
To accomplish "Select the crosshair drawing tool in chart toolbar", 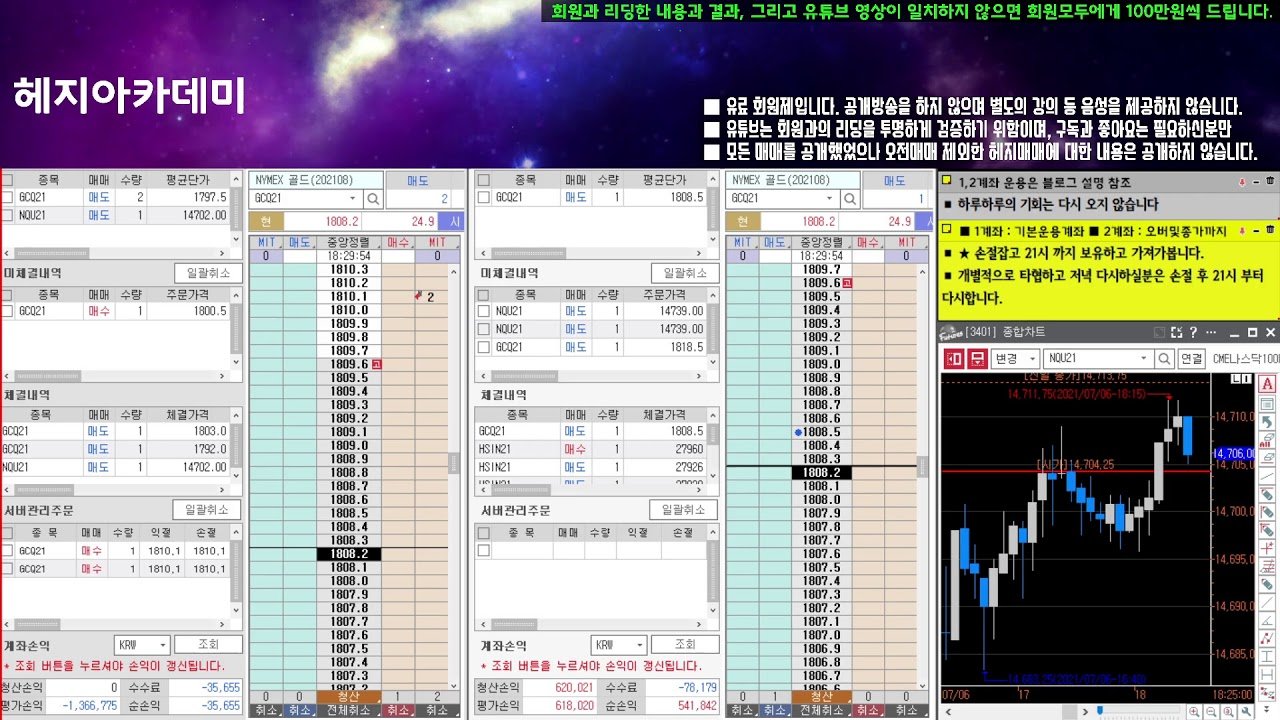I will 1268,548.
